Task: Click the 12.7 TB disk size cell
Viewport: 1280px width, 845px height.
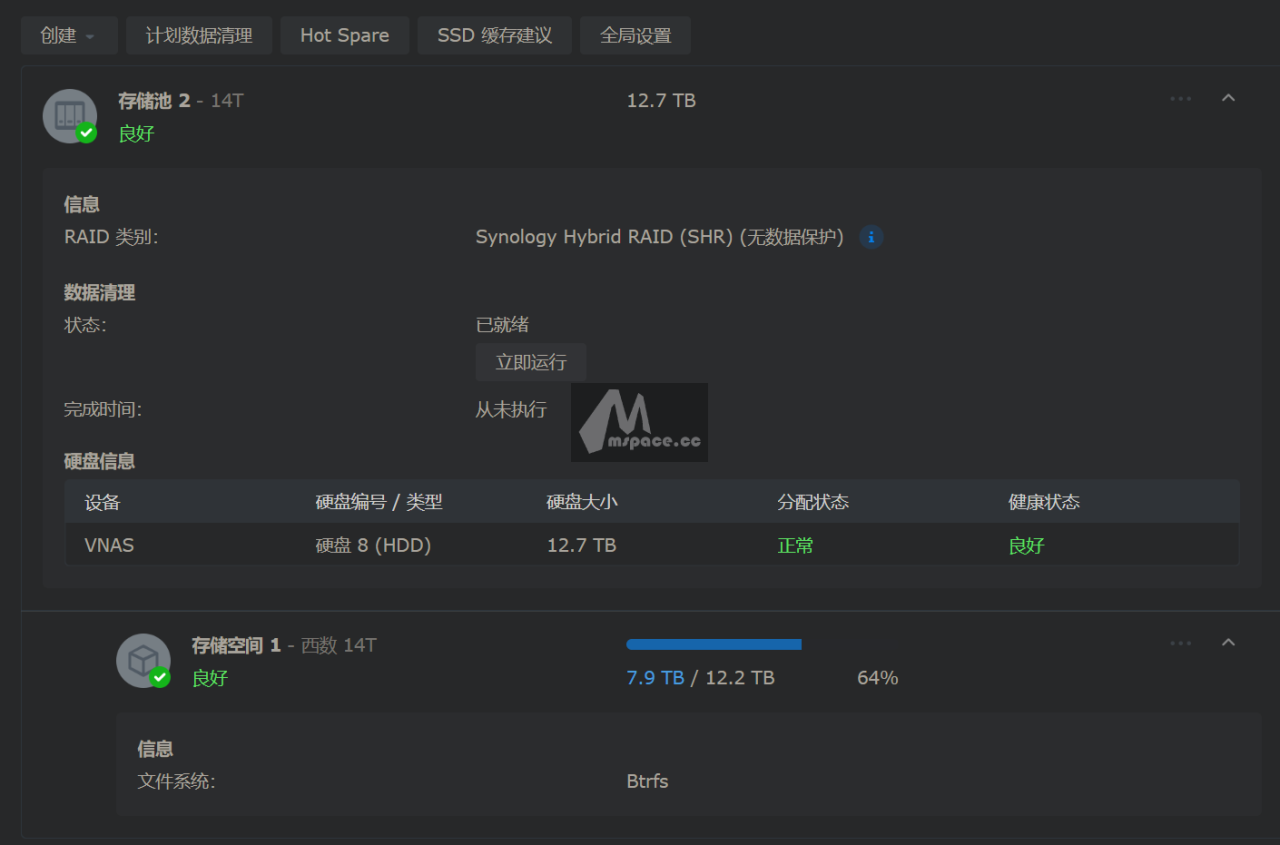Action: pos(581,545)
